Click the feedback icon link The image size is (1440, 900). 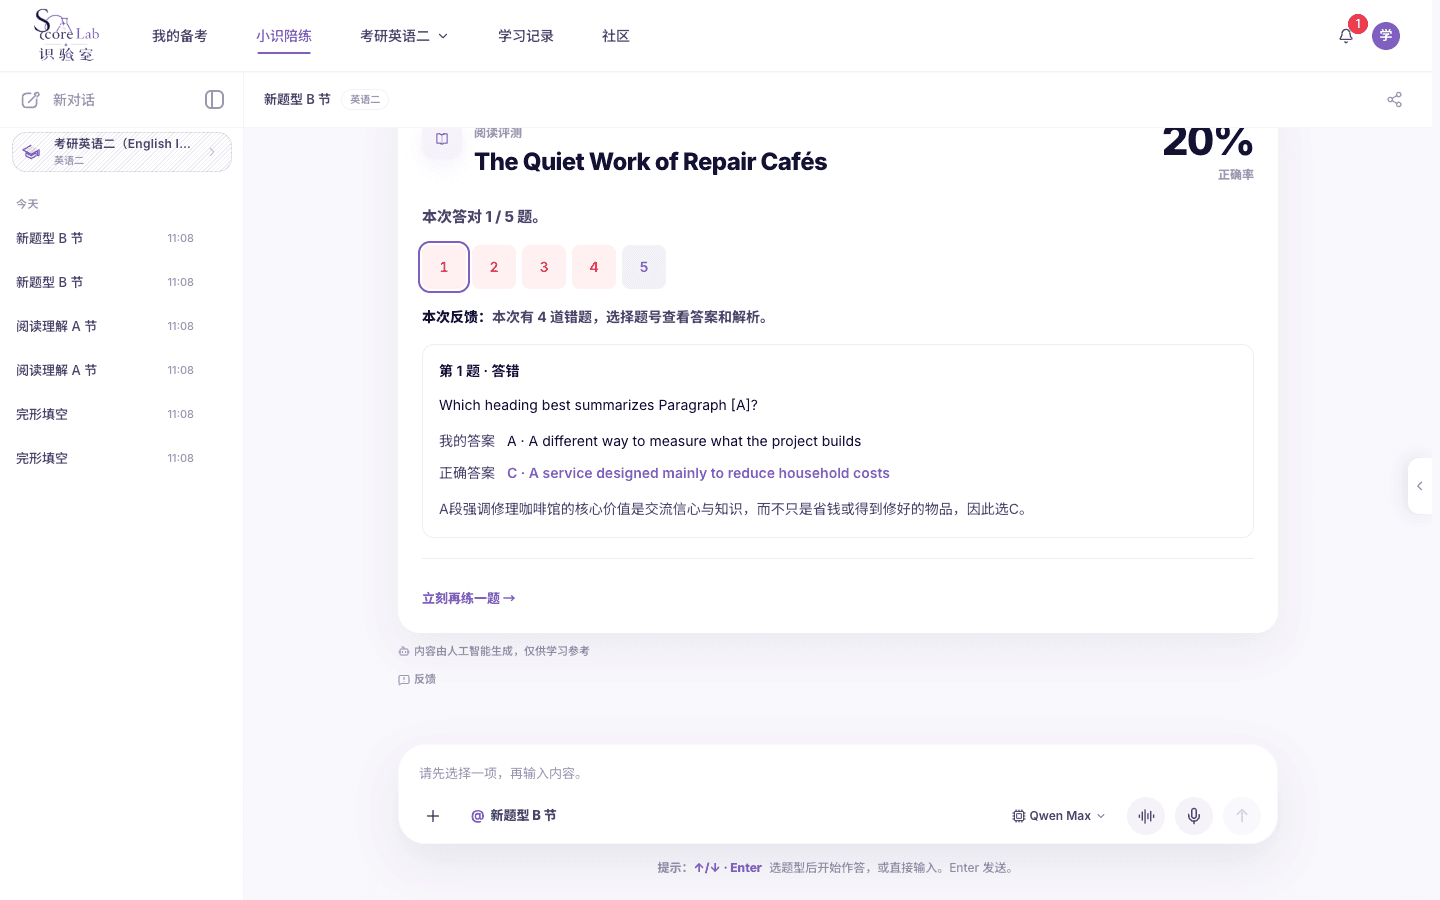[x=417, y=679]
